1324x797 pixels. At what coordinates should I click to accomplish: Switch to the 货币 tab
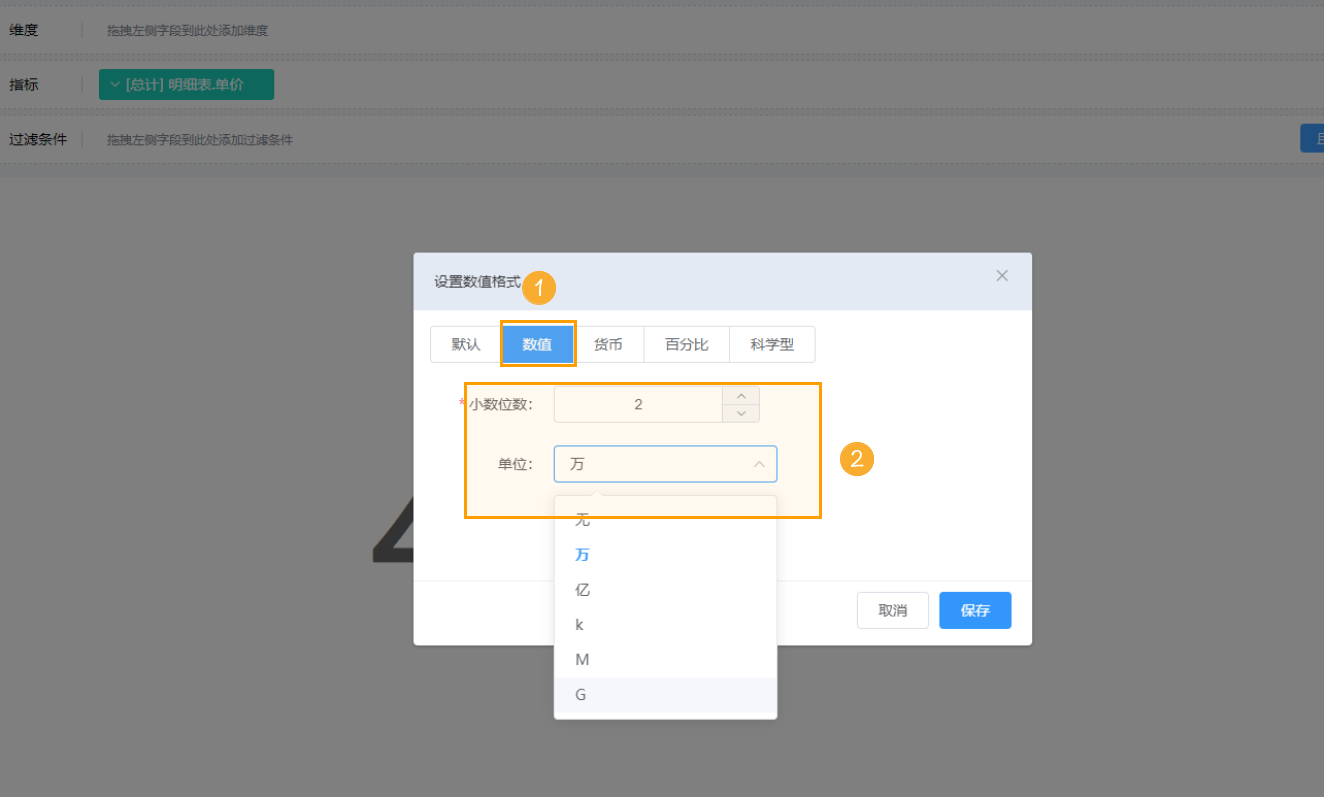610,344
